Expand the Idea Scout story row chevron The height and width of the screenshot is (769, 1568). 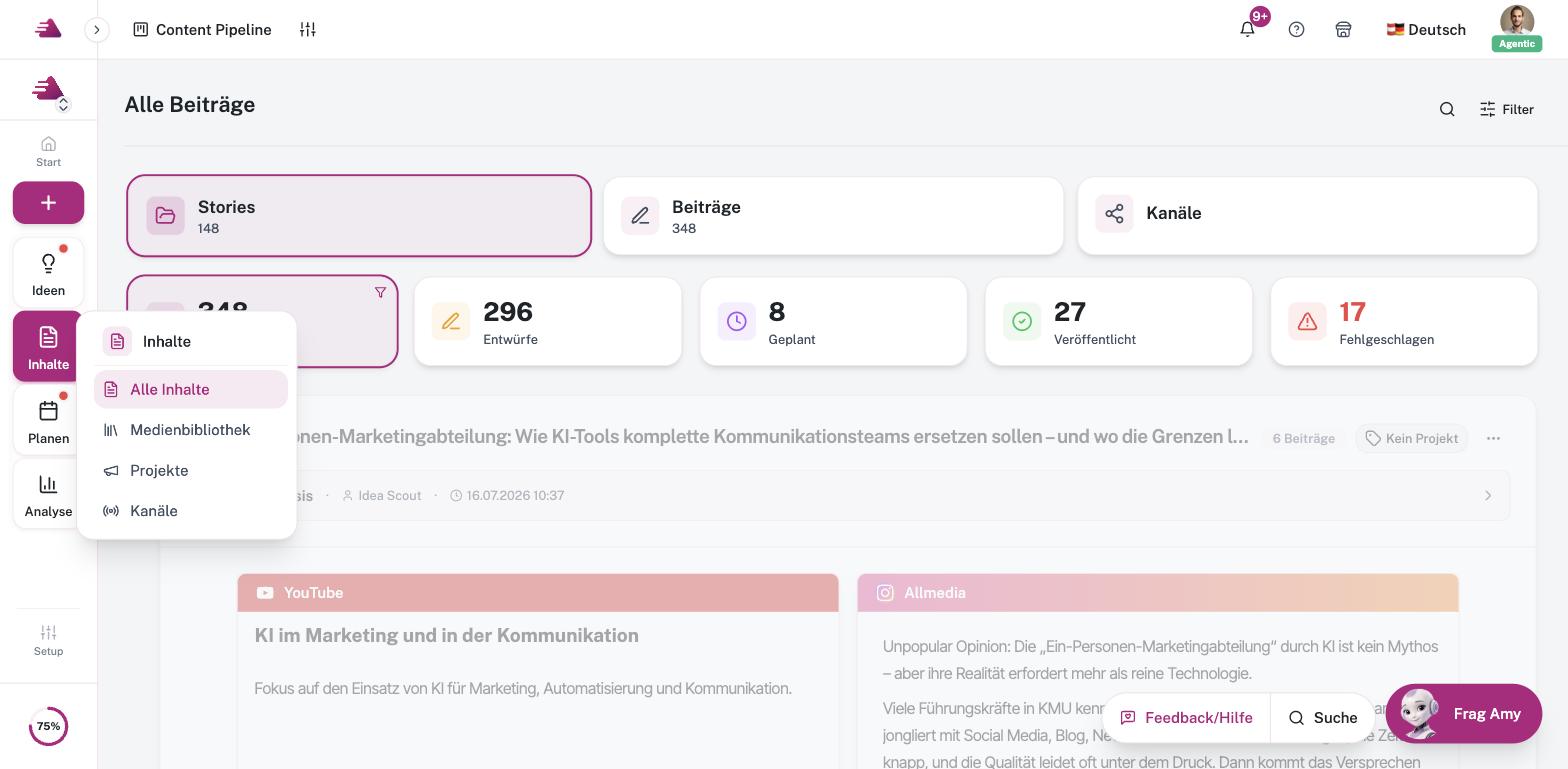(x=1487, y=495)
